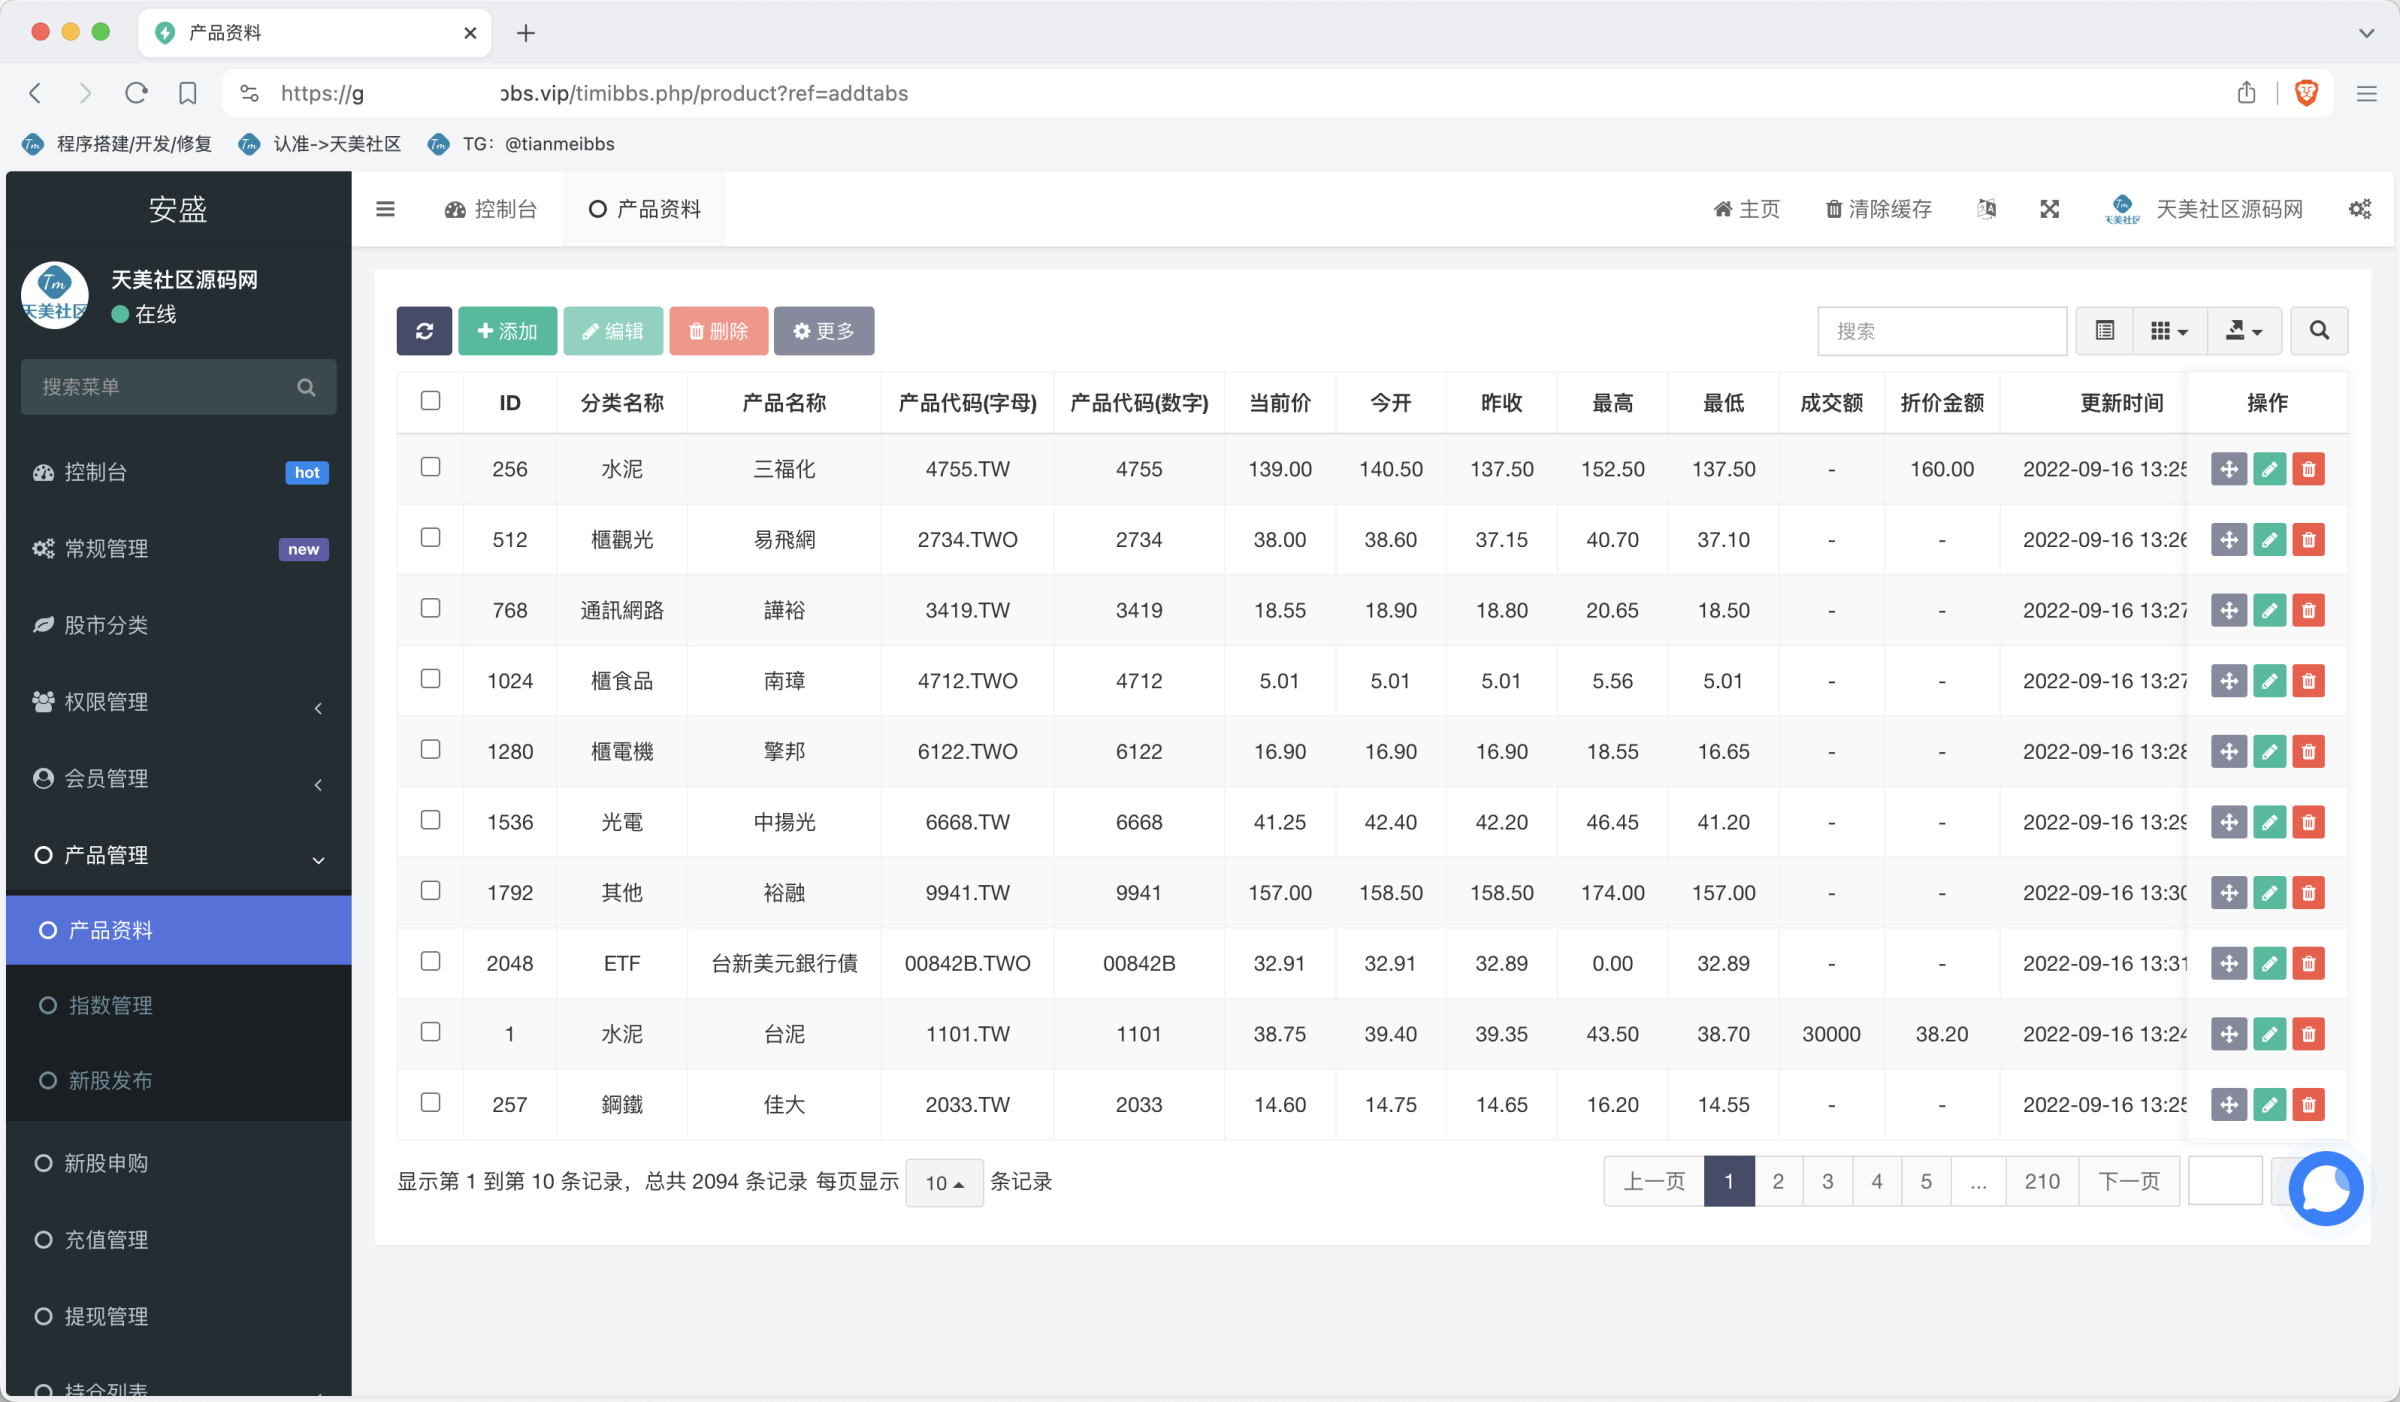
Task: Click the table toggle view icon
Action: [2105, 331]
